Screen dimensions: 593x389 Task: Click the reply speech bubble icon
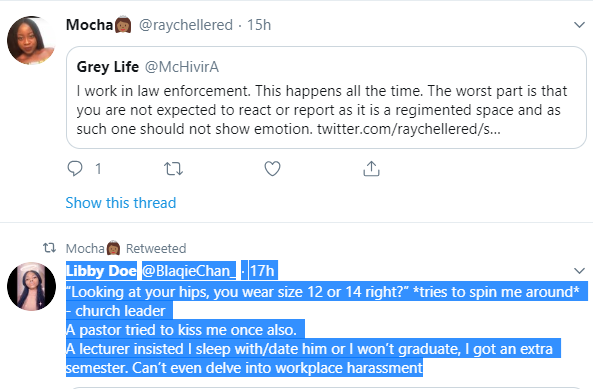[x=75, y=169]
